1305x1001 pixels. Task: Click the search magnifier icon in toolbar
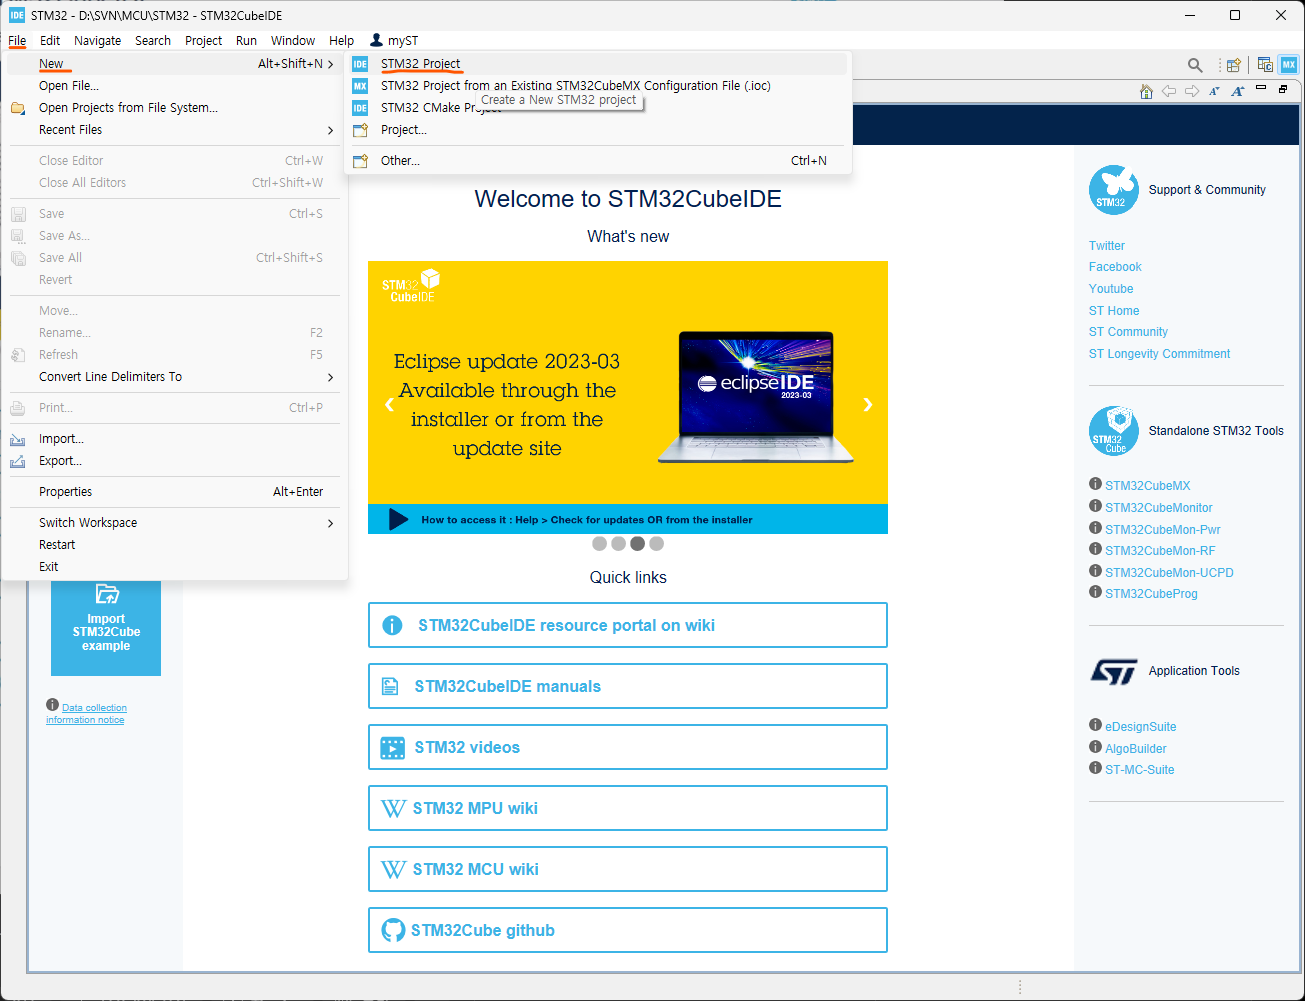tap(1195, 65)
